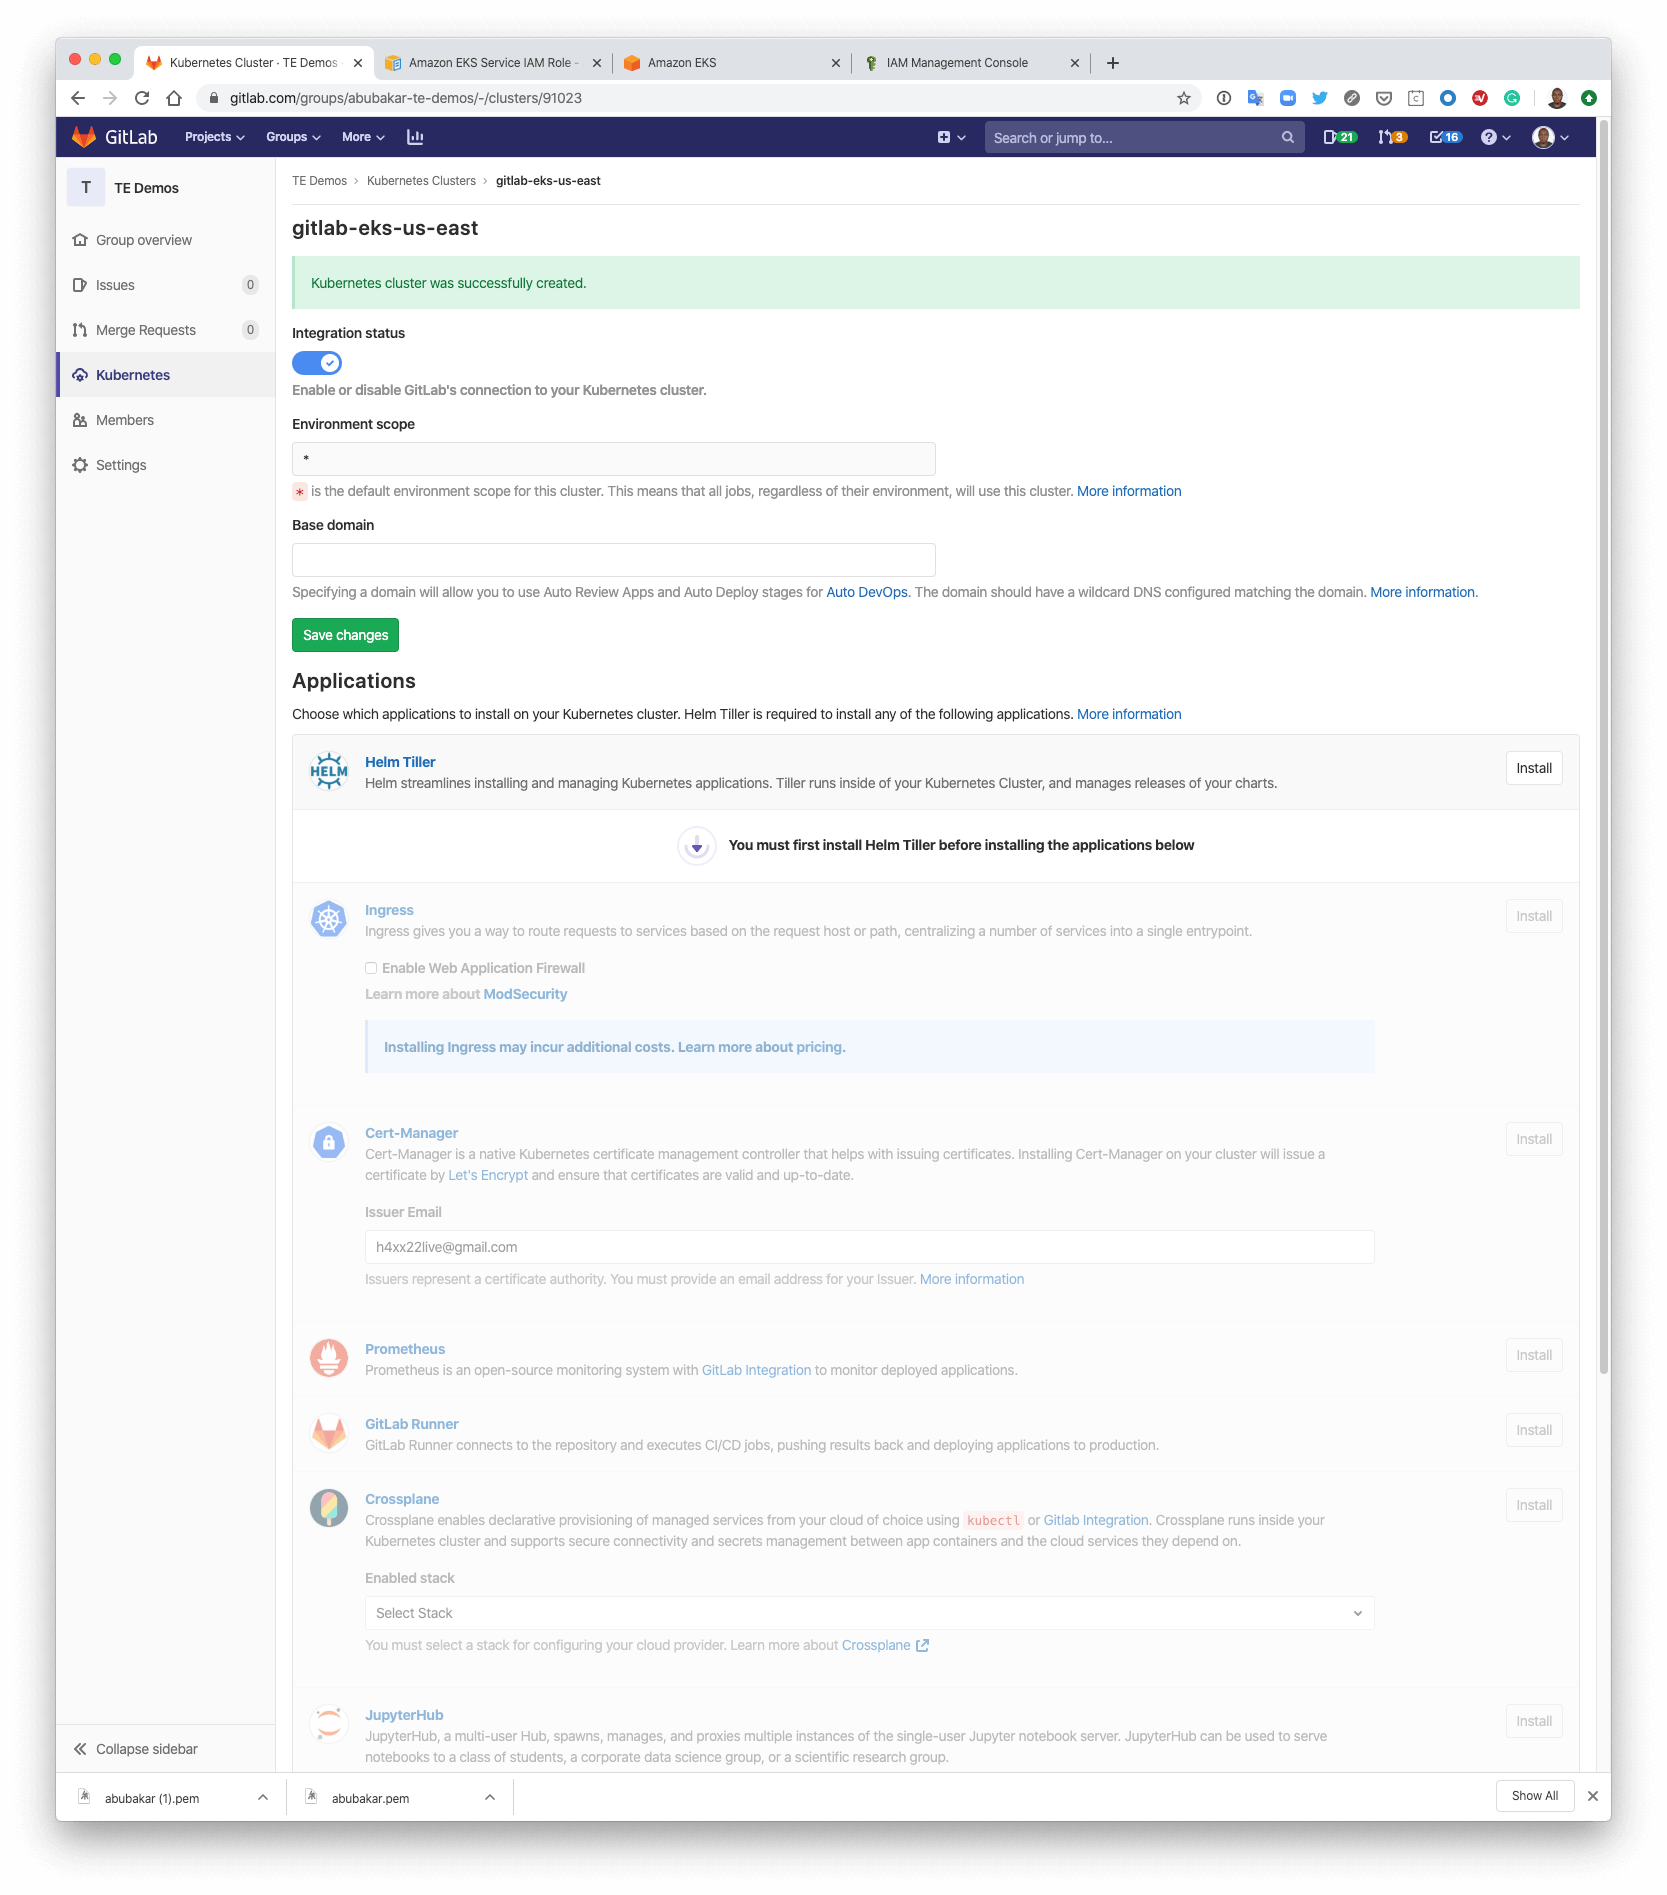The height and width of the screenshot is (1895, 1667).
Task: Switch to Amazon EKS Service IAM Role tab
Action: click(494, 62)
